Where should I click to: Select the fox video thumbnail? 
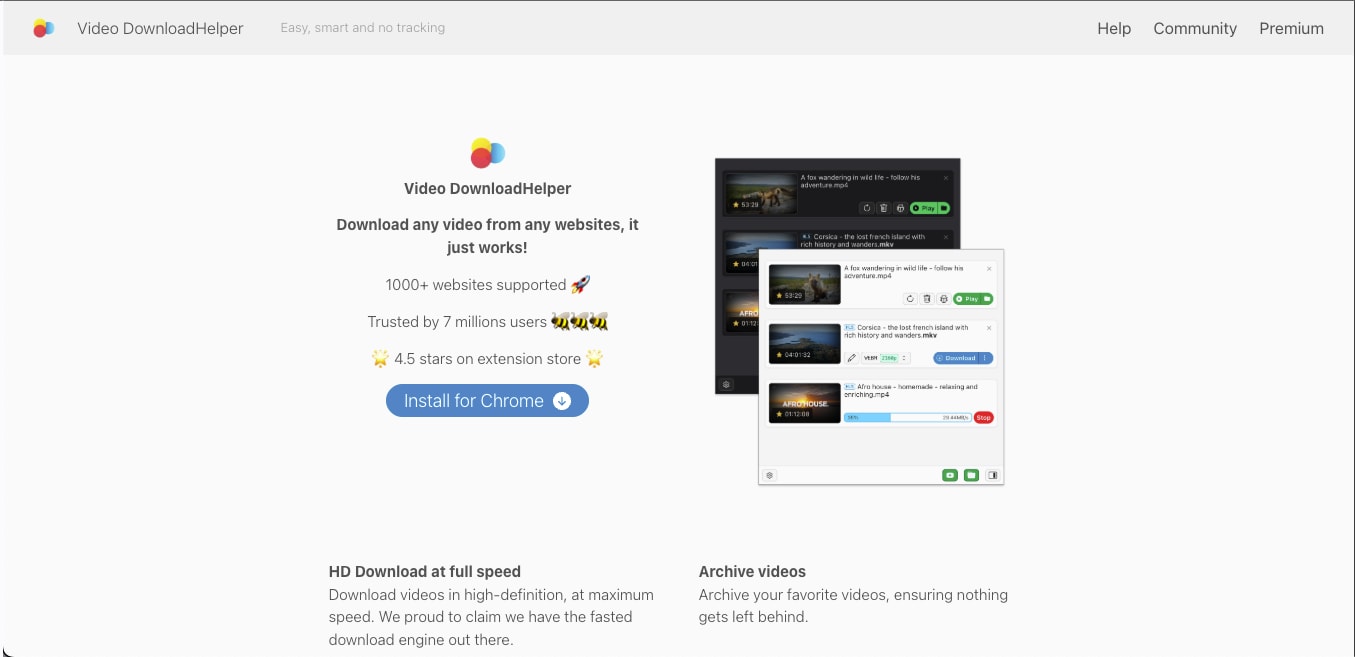pyautogui.click(x=803, y=282)
